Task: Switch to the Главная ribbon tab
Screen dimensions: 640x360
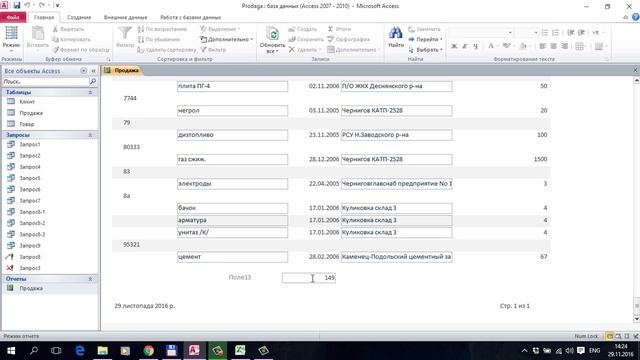Action: pos(44,18)
